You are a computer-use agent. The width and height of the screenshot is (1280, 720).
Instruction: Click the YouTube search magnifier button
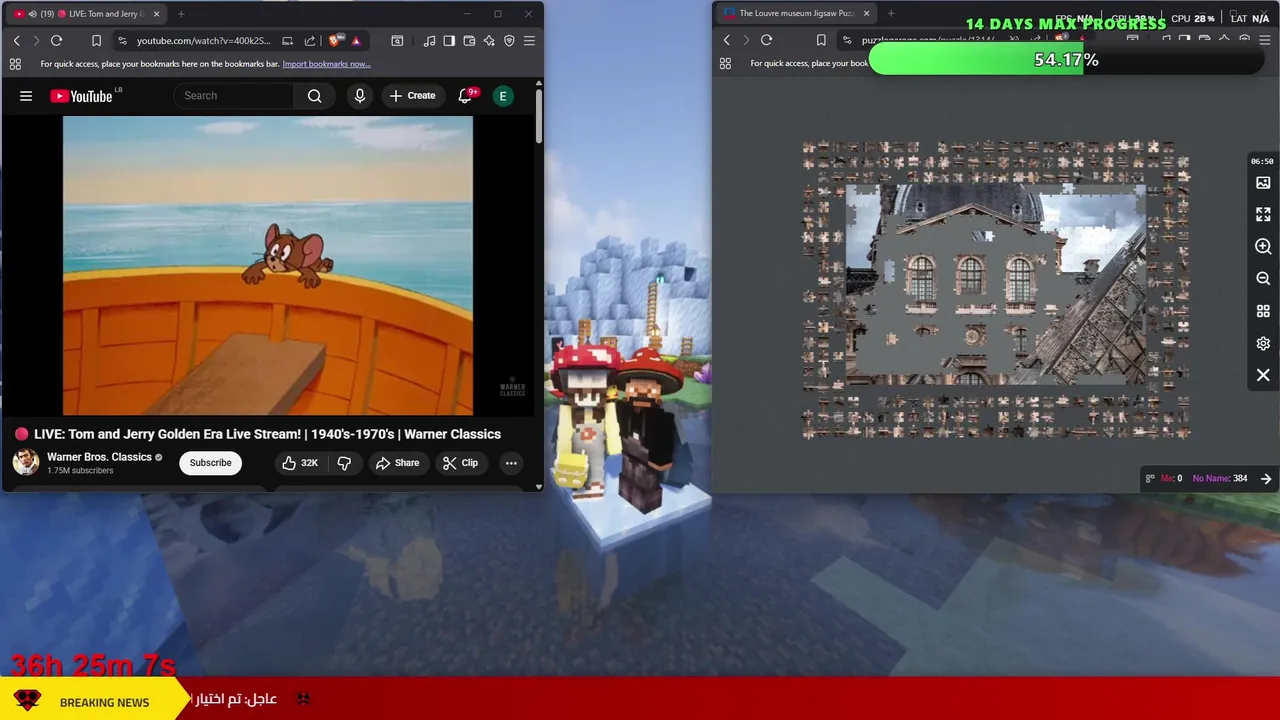[x=314, y=96]
